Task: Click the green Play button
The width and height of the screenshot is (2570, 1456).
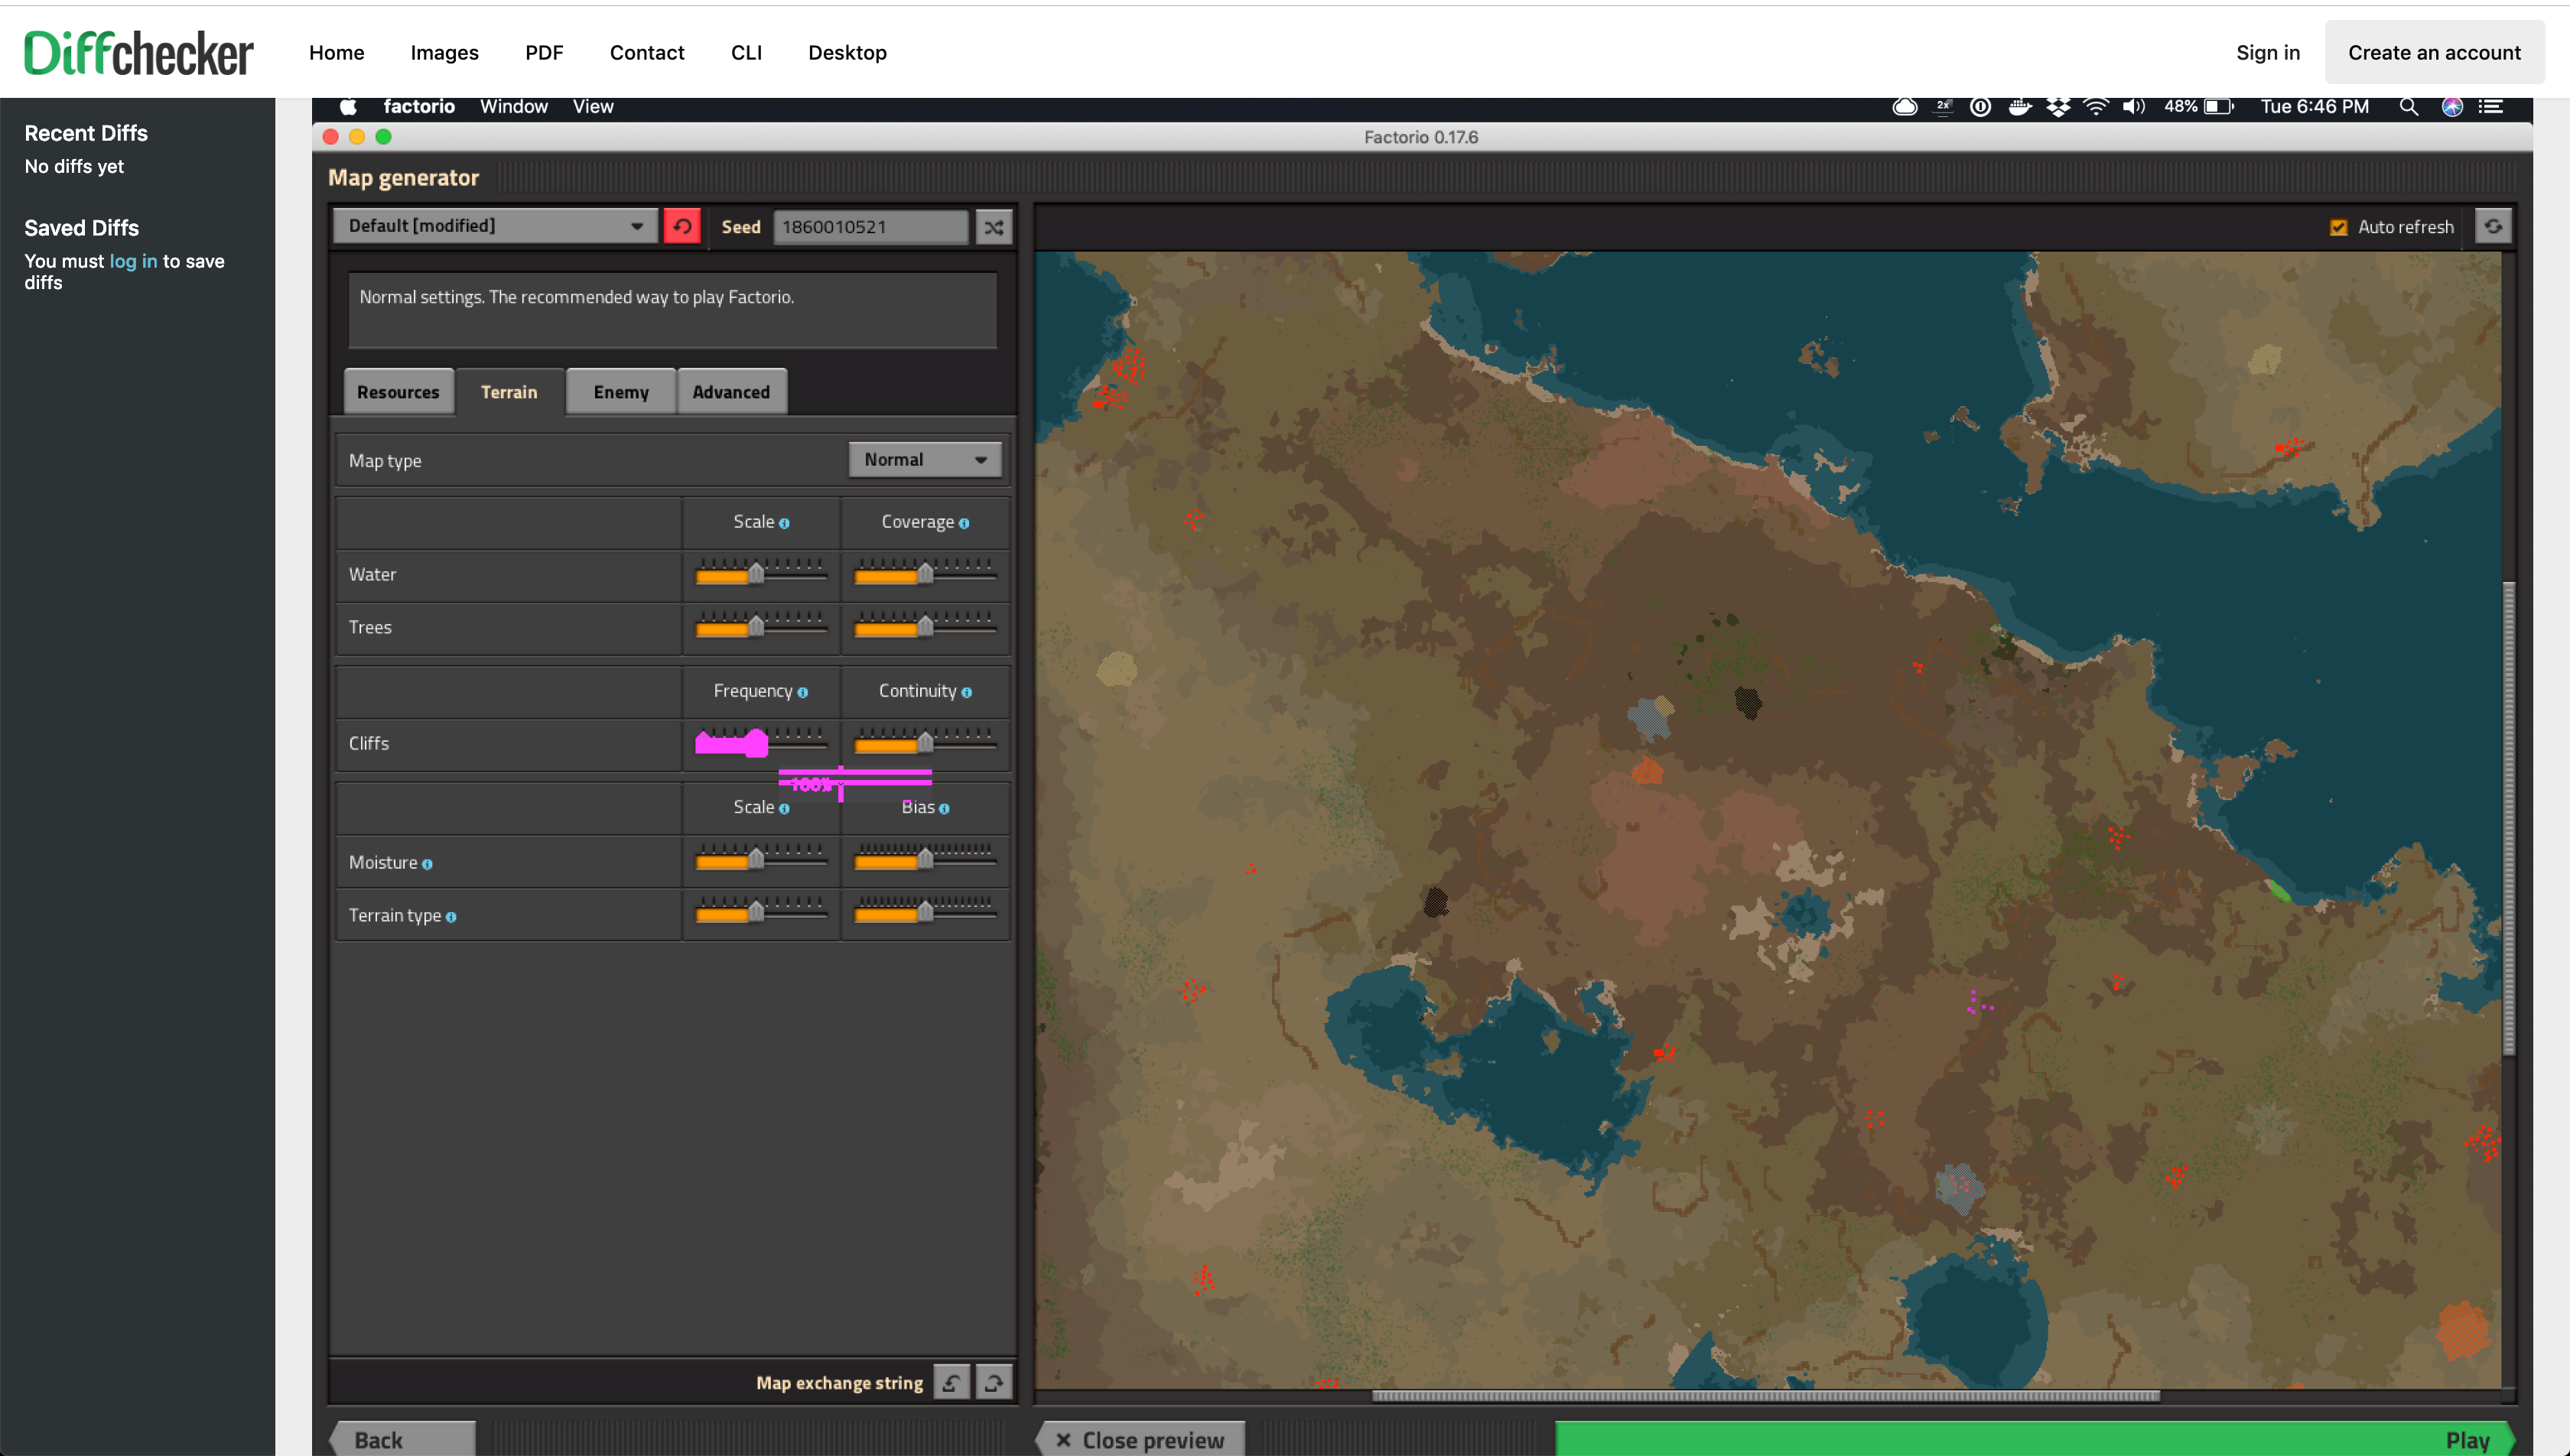Action: (2034, 1439)
